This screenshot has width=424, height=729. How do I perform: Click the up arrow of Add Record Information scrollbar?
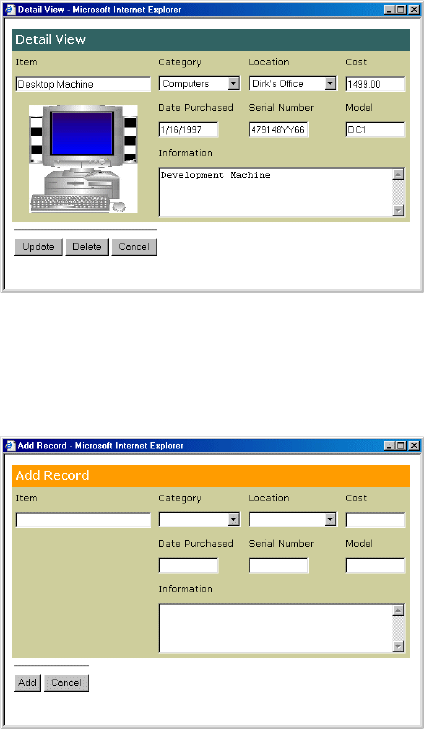[398, 610]
